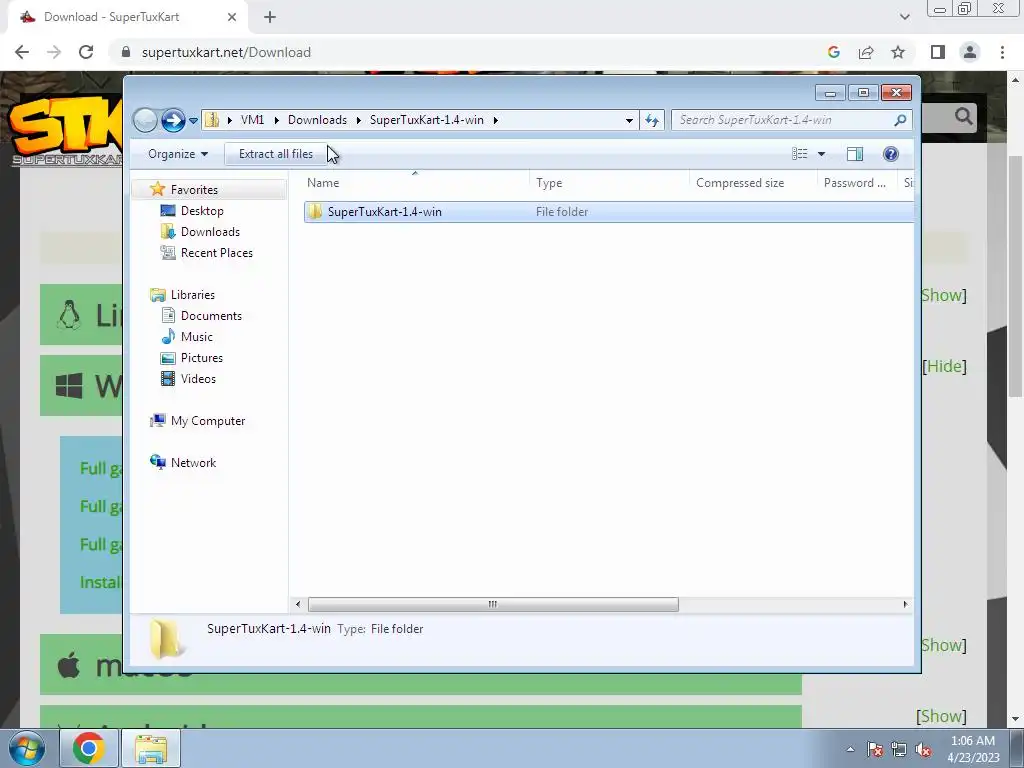Open Chrome tab search chevron
Screen dimensions: 1024x768
(x=904, y=17)
